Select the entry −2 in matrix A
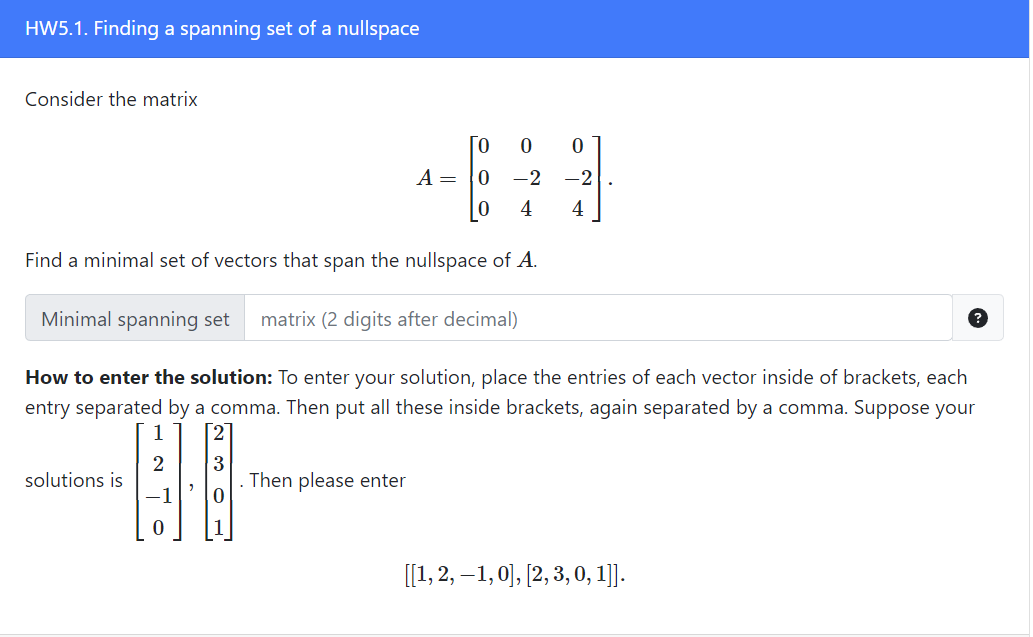 tap(526, 177)
